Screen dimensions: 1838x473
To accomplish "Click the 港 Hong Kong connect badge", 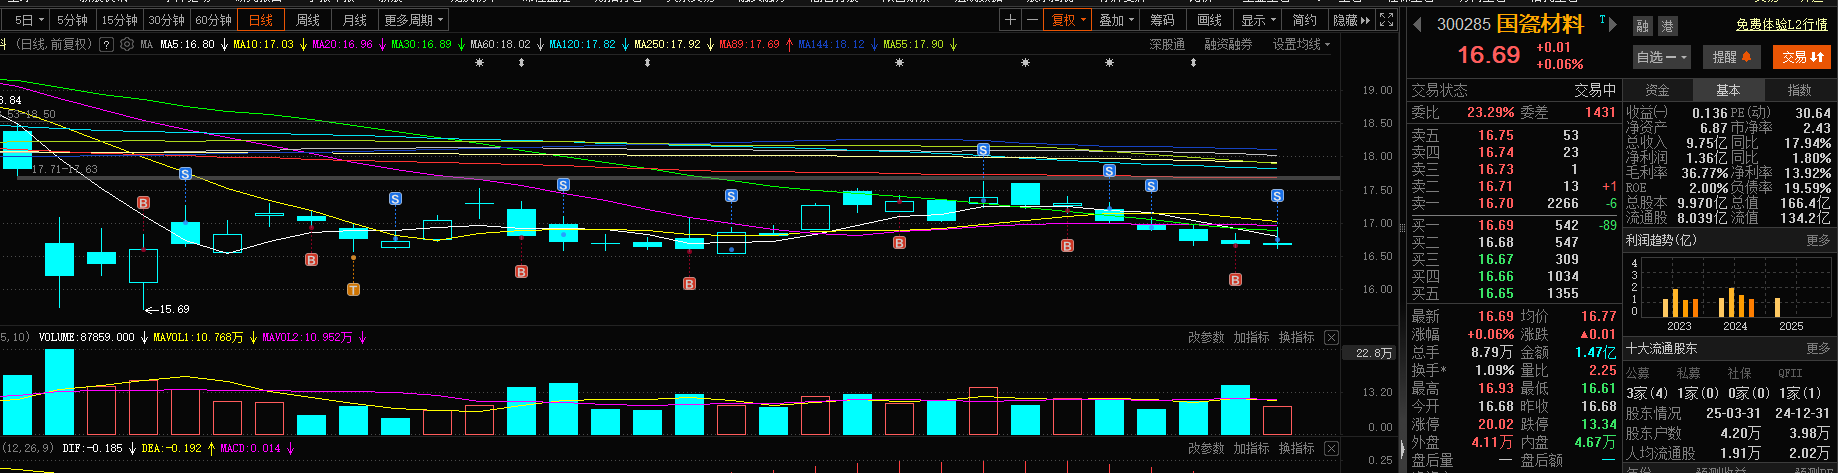I will [1667, 26].
